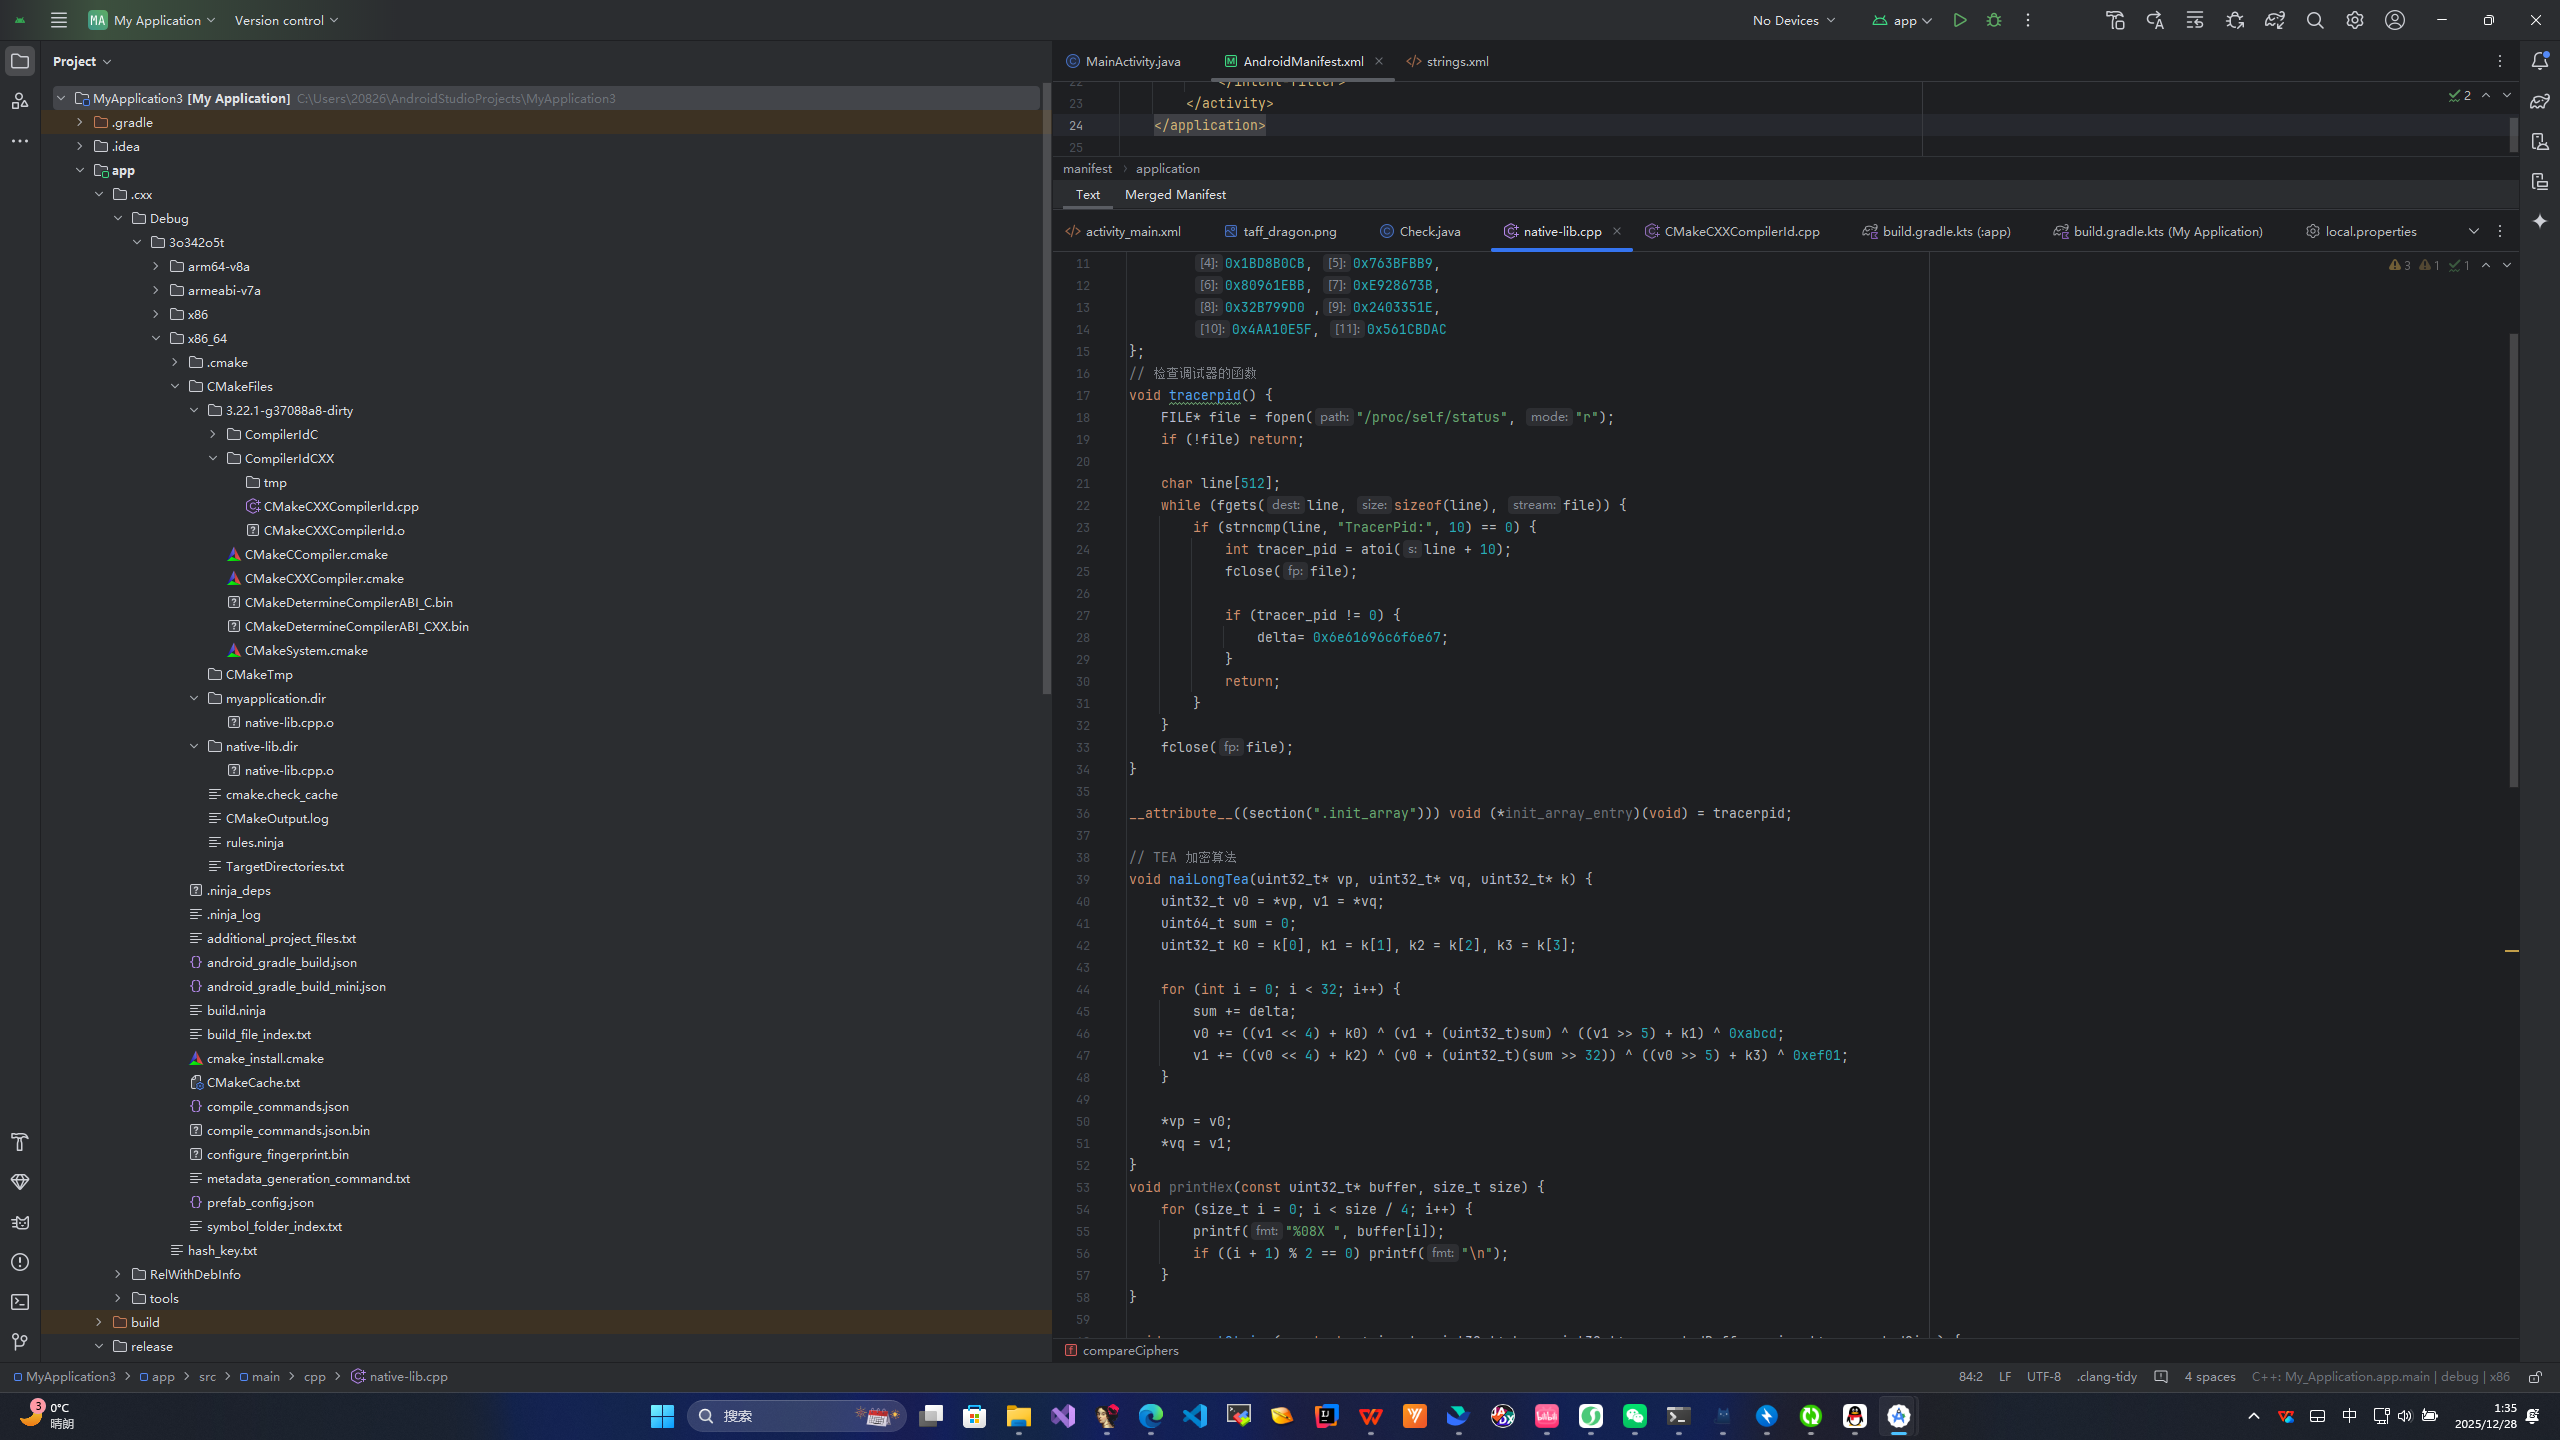The width and height of the screenshot is (2560, 1440).
Task: Click the Run app play button
Action: pyautogui.click(x=1960, y=20)
